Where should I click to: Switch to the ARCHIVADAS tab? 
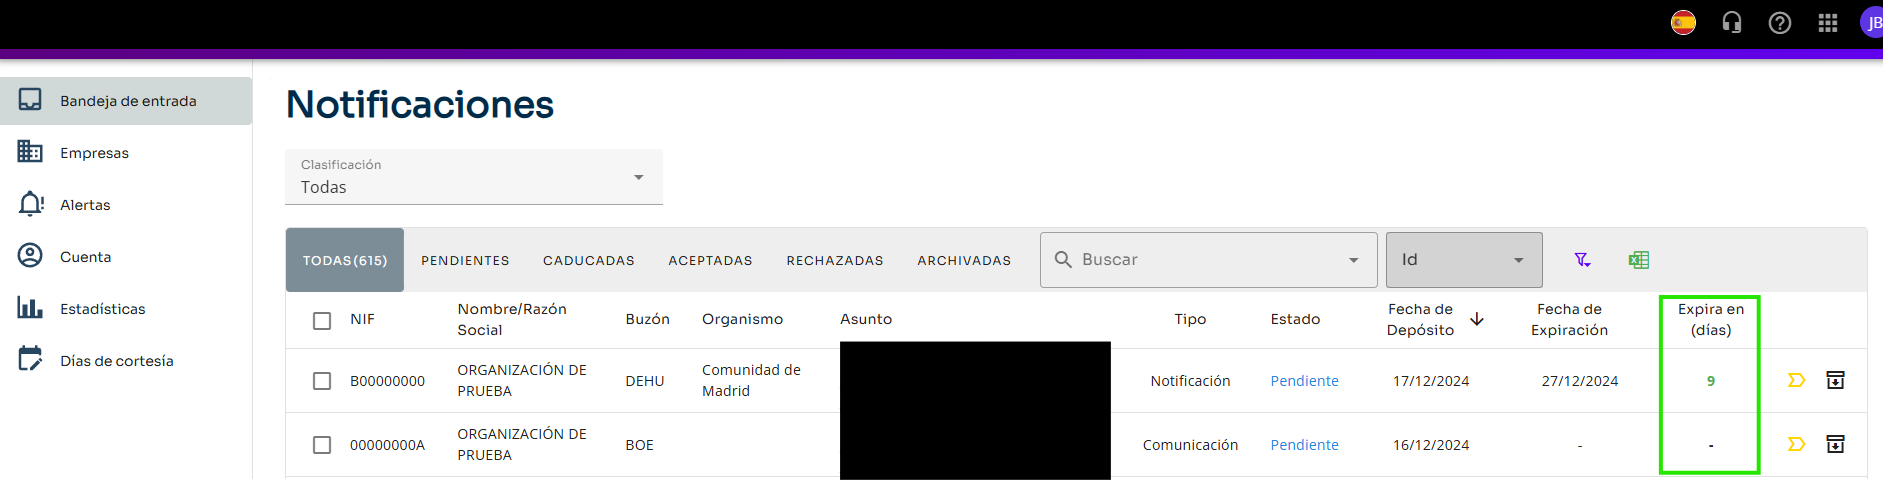964,260
